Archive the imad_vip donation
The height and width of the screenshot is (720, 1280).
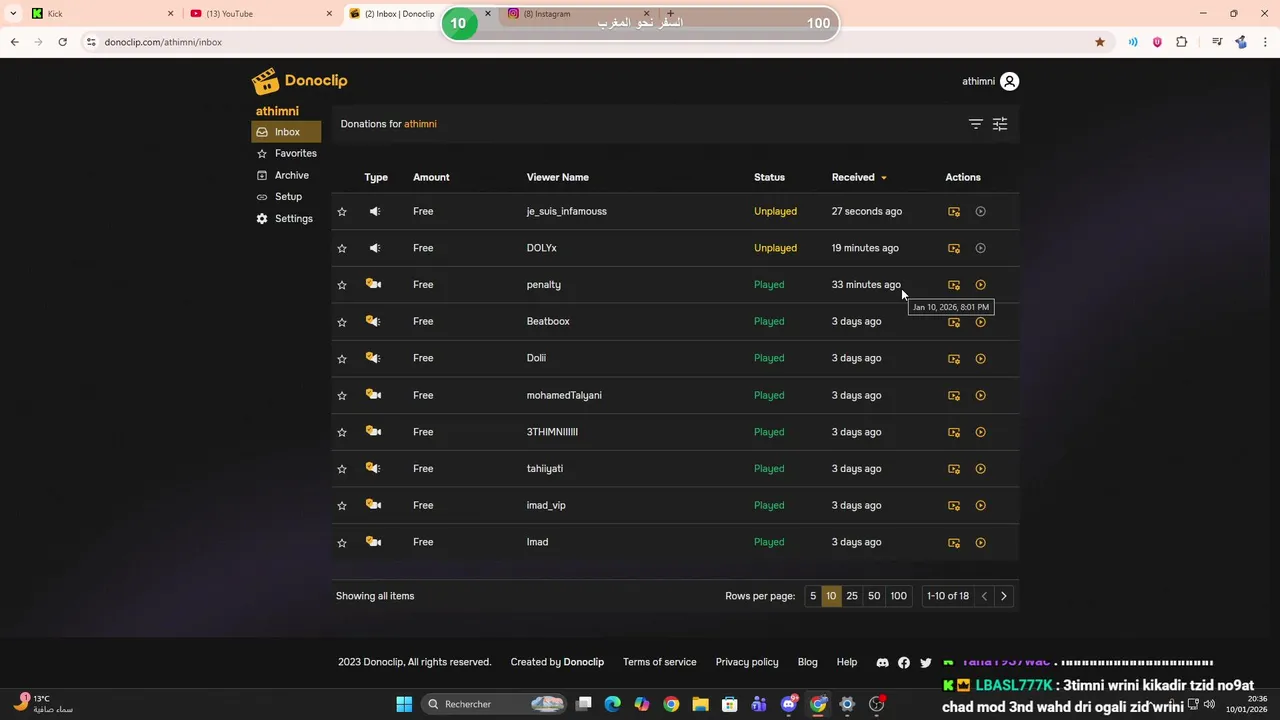point(954,505)
